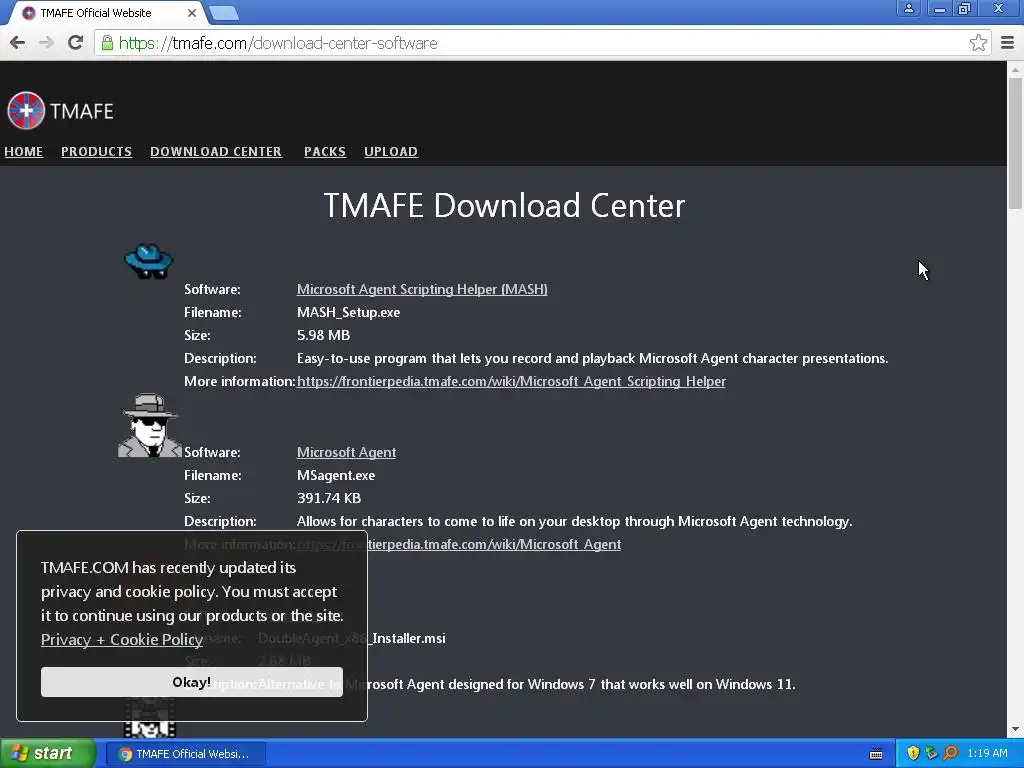Click the TMAFE wordmark in the header

tap(82, 111)
